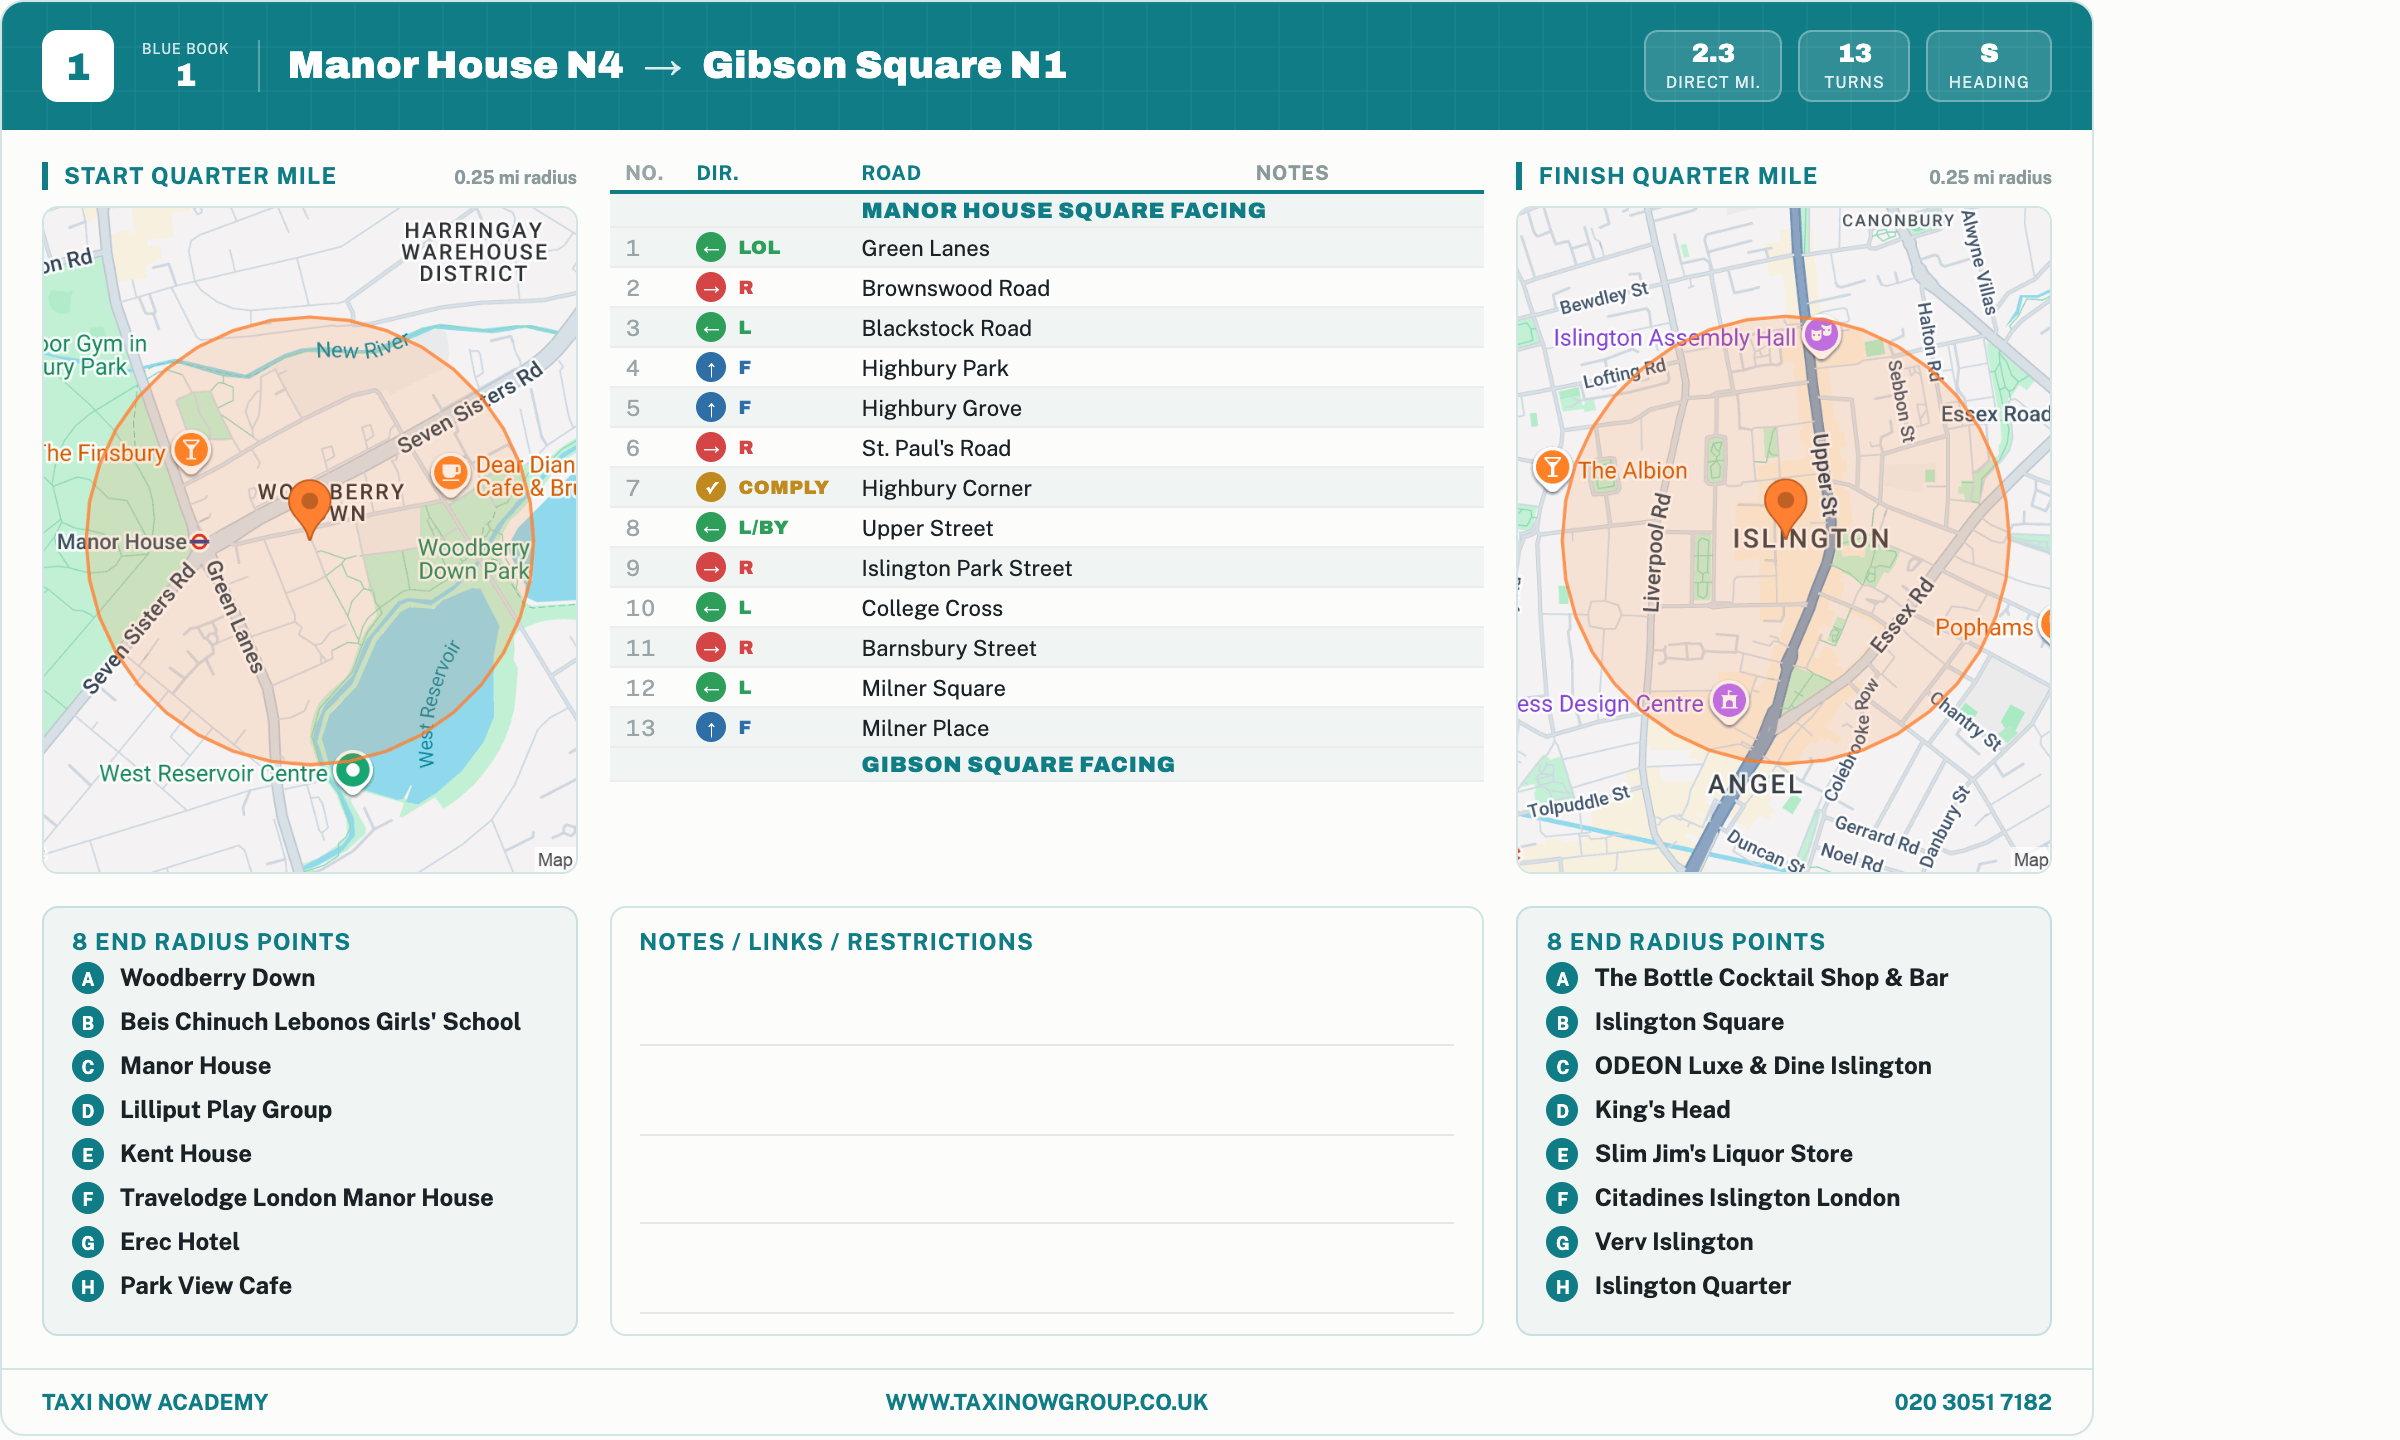2400x1440 pixels.
Task: Click the Manor House Square Facing heading
Action: pos(1064,210)
